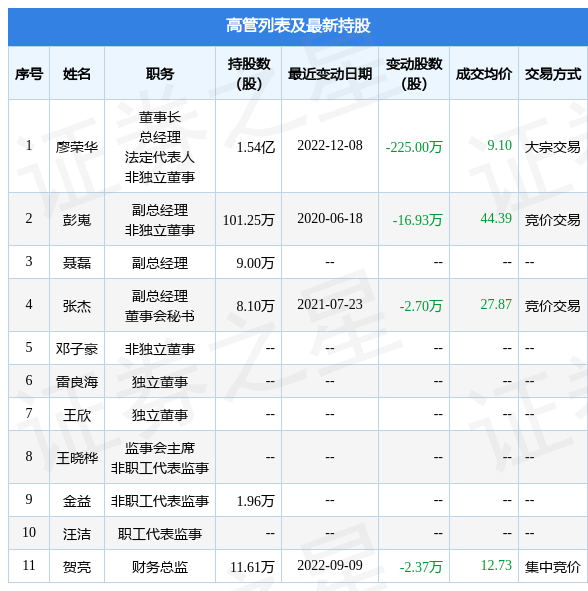
Task: Select the 成交均价 column header
Action: 484,74
